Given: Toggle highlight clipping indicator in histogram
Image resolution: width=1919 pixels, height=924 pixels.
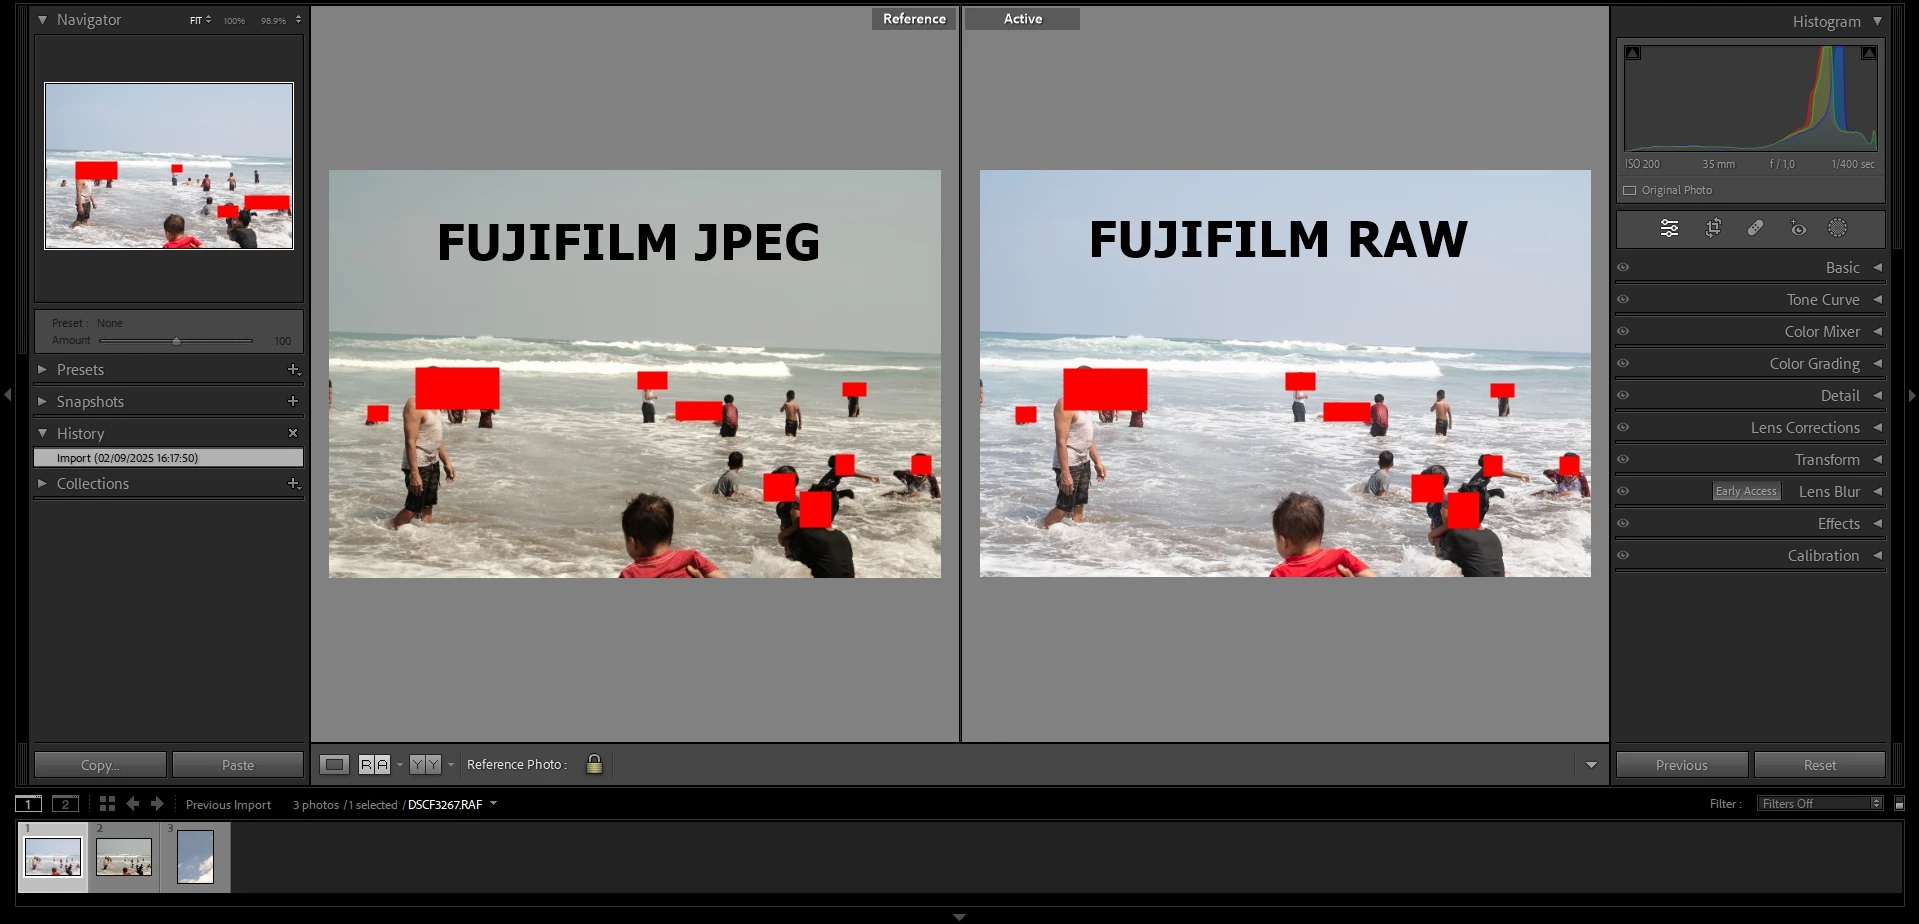Looking at the screenshot, I should click(1868, 53).
